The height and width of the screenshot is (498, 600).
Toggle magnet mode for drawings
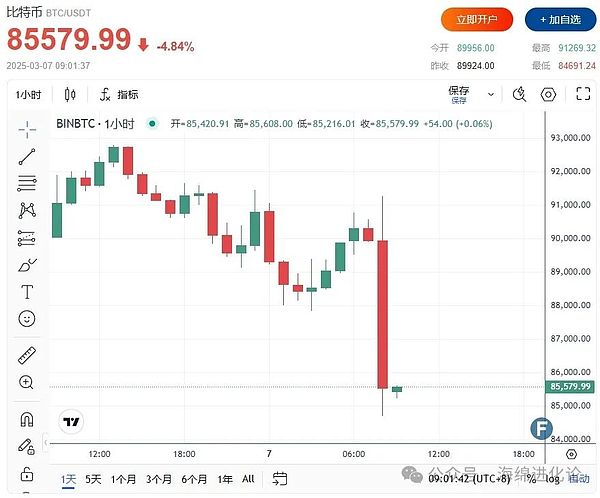click(x=27, y=419)
